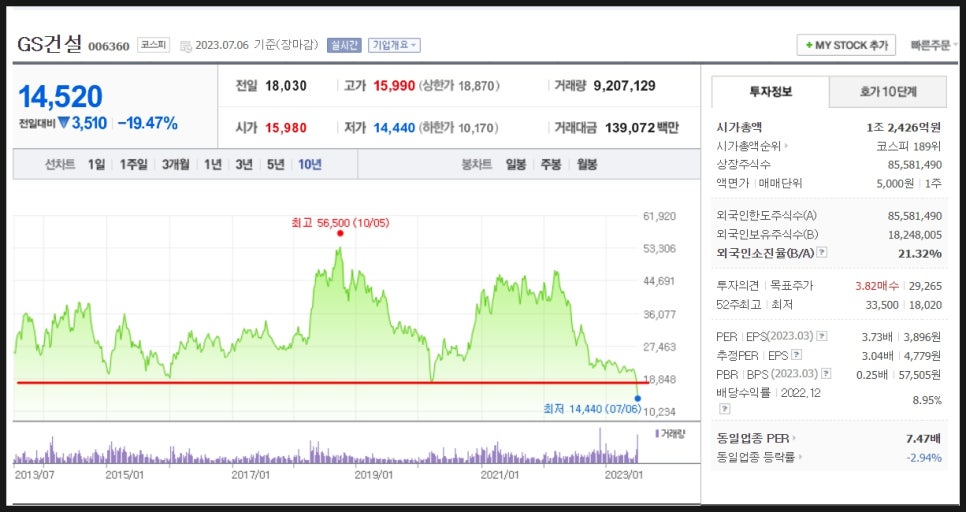Image resolution: width=966 pixels, height=512 pixels.
Task: Click the stock code 006360
Action: point(108,46)
